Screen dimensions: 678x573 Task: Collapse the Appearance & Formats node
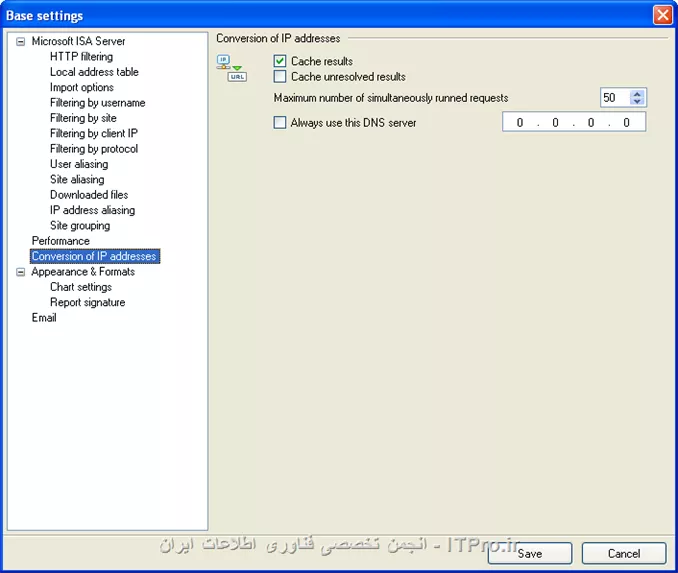(x=20, y=272)
